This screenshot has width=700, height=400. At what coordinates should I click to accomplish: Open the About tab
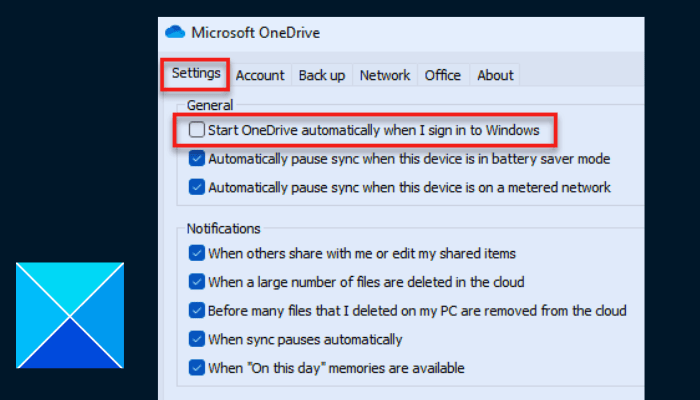pyautogui.click(x=495, y=75)
